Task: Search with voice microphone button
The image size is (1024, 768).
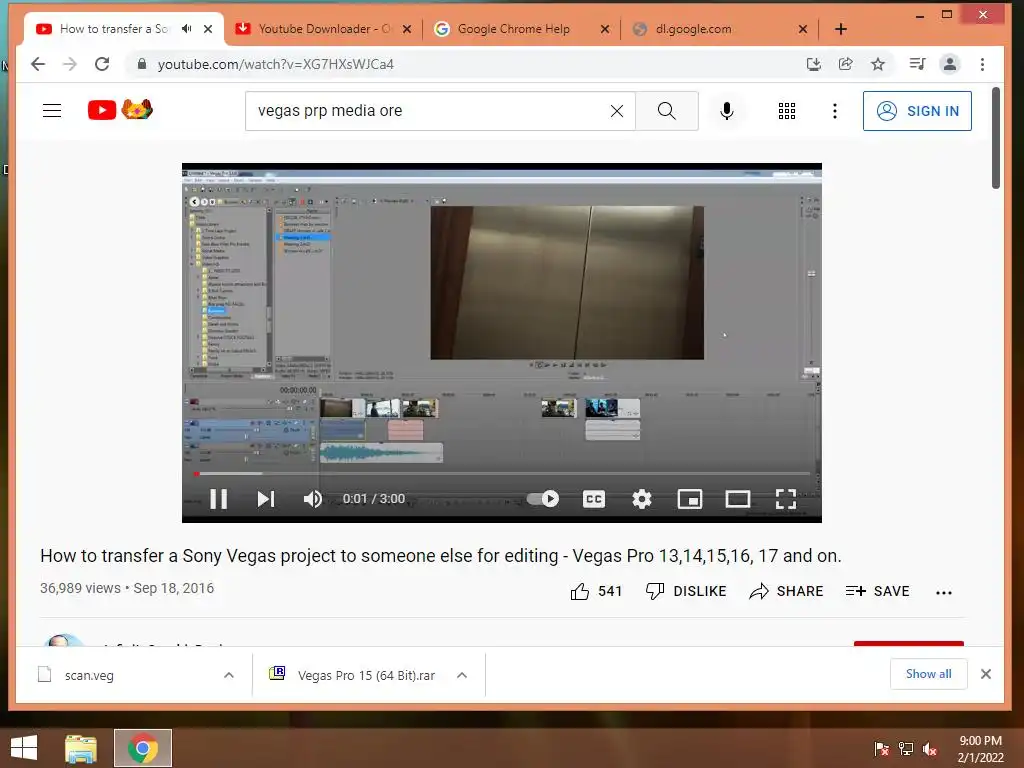Action: click(x=727, y=111)
